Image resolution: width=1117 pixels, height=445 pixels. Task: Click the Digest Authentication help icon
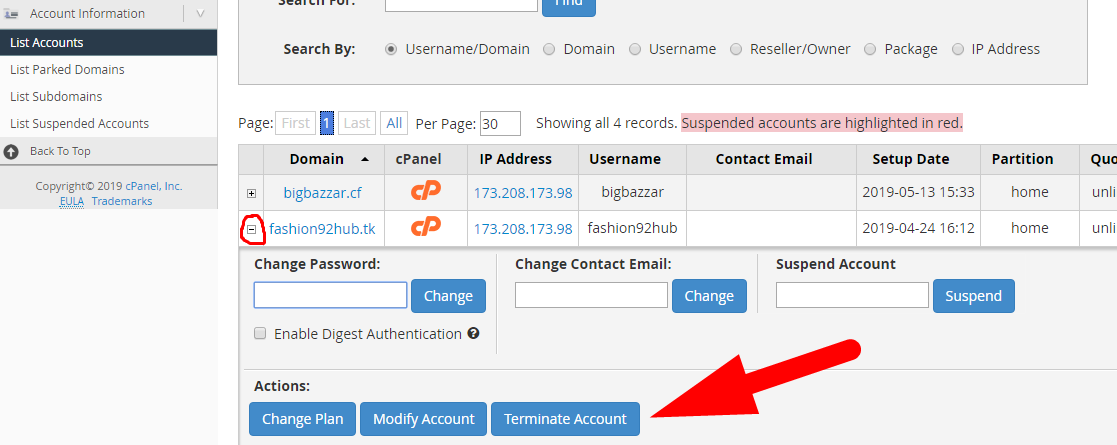(x=473, y=334)
